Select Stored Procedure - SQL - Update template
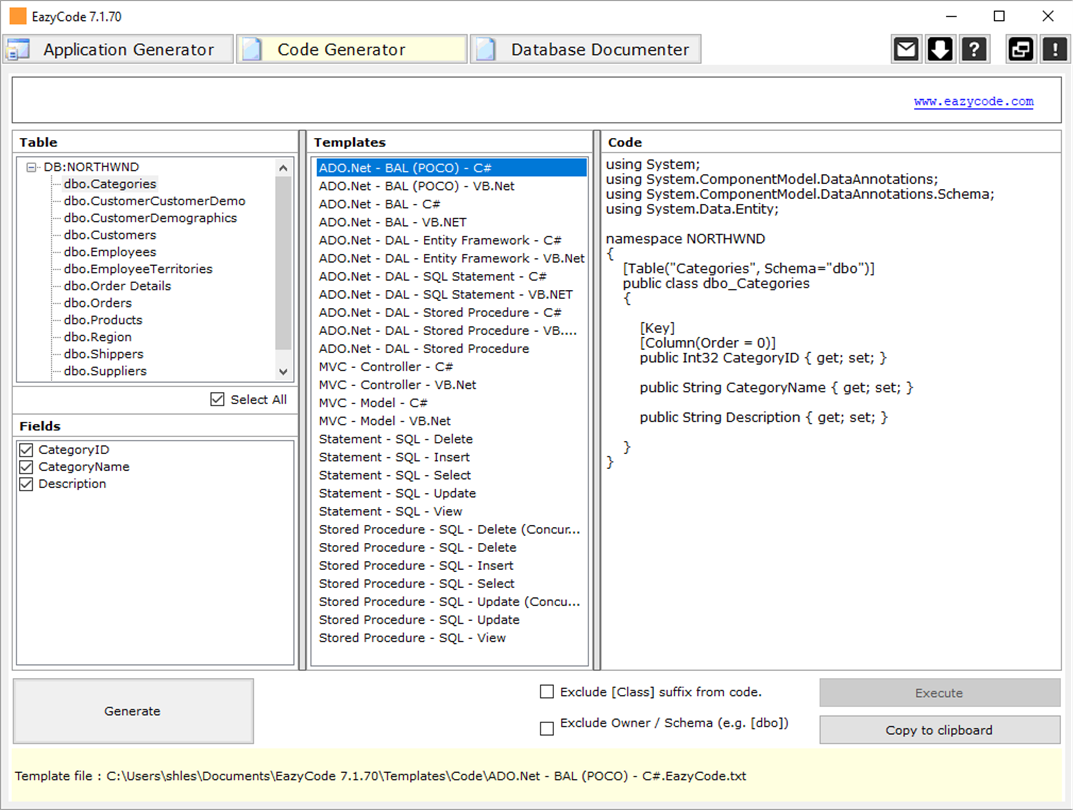The image size is (1073, 810). [452, 620]
